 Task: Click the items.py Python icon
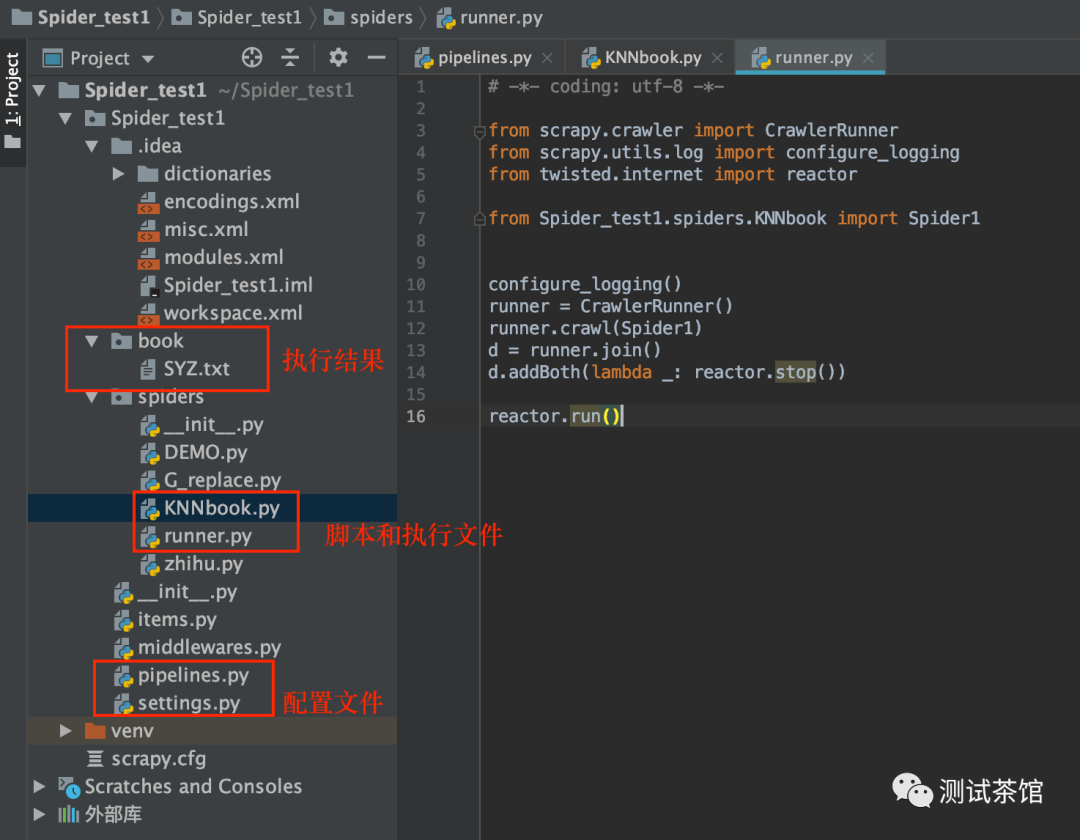click(x=123, y=620)
